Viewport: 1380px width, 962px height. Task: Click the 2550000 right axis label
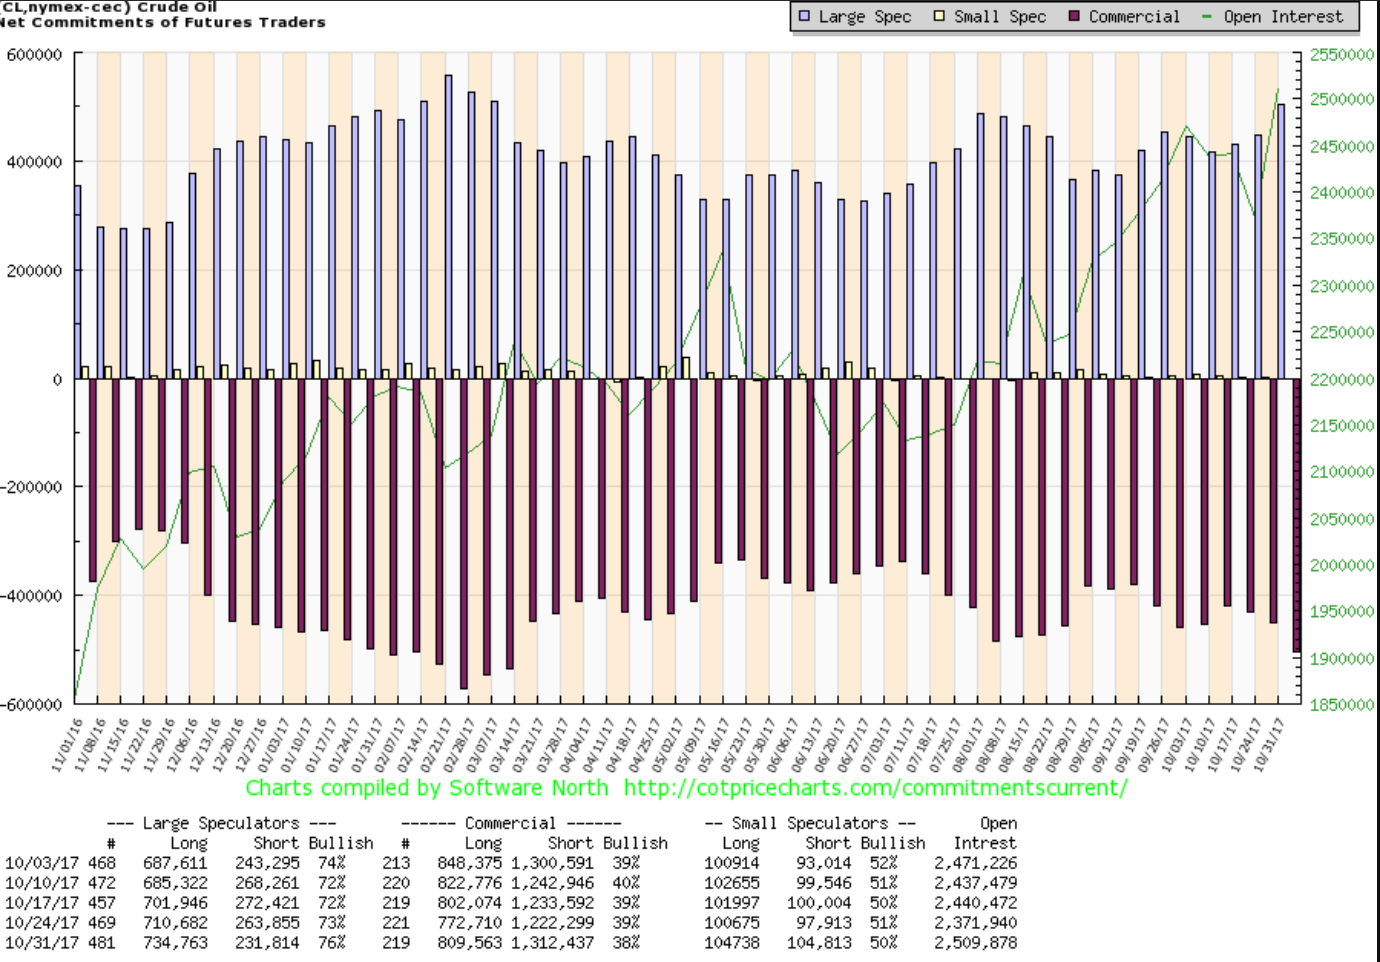pos(1342,55)
